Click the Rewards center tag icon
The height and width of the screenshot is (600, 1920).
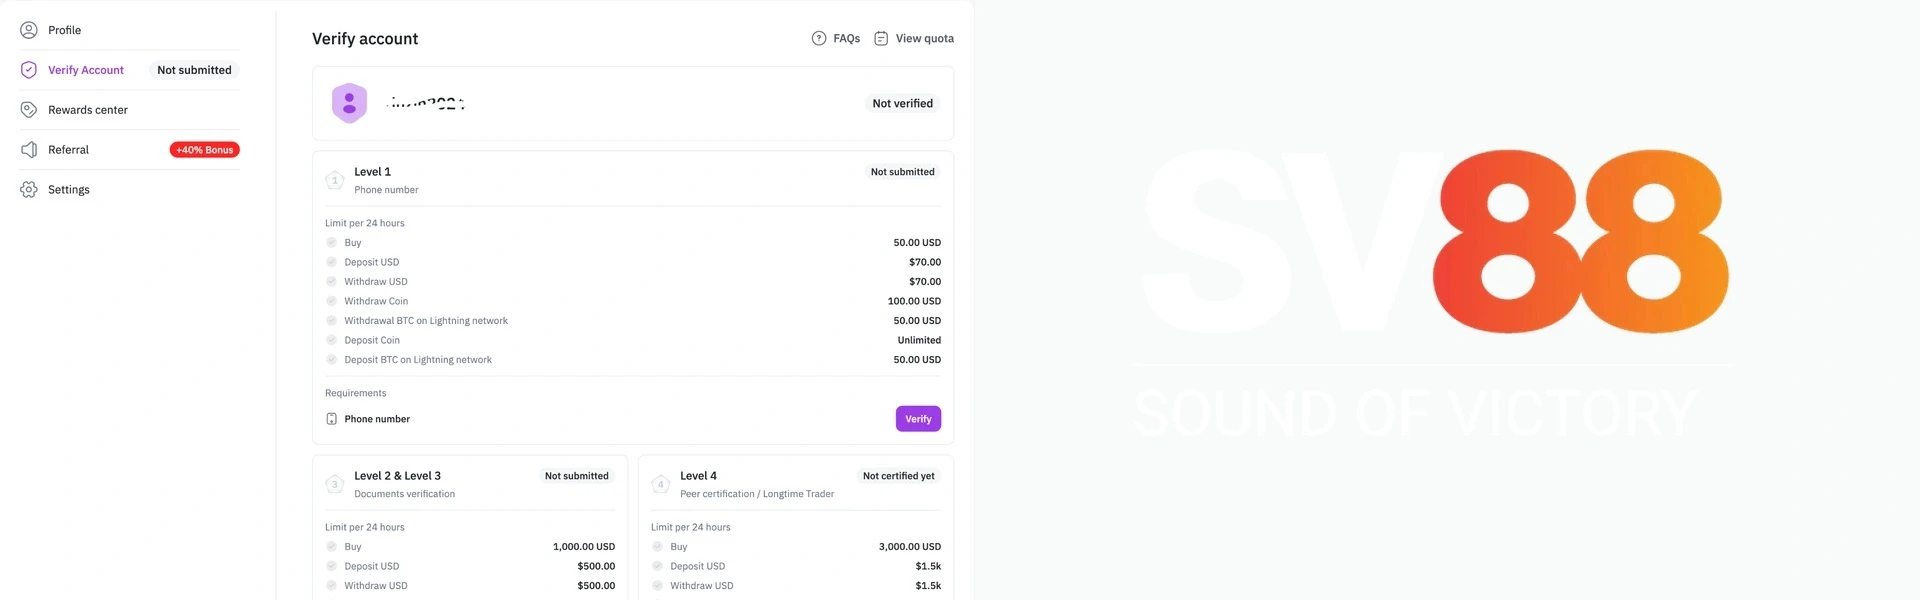click(29, 110)
